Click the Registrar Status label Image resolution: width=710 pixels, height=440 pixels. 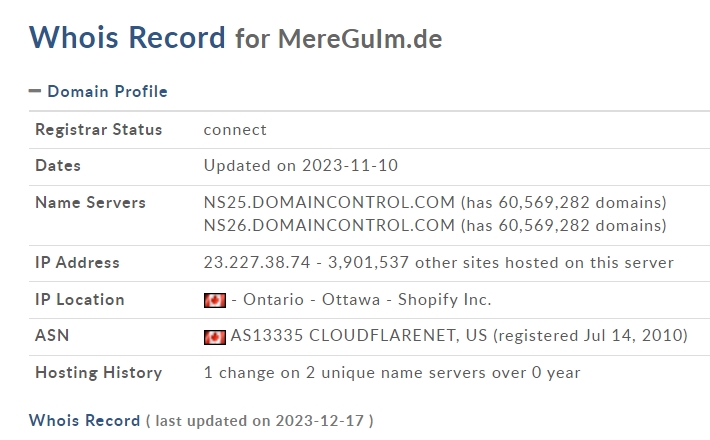coord(98,129)
